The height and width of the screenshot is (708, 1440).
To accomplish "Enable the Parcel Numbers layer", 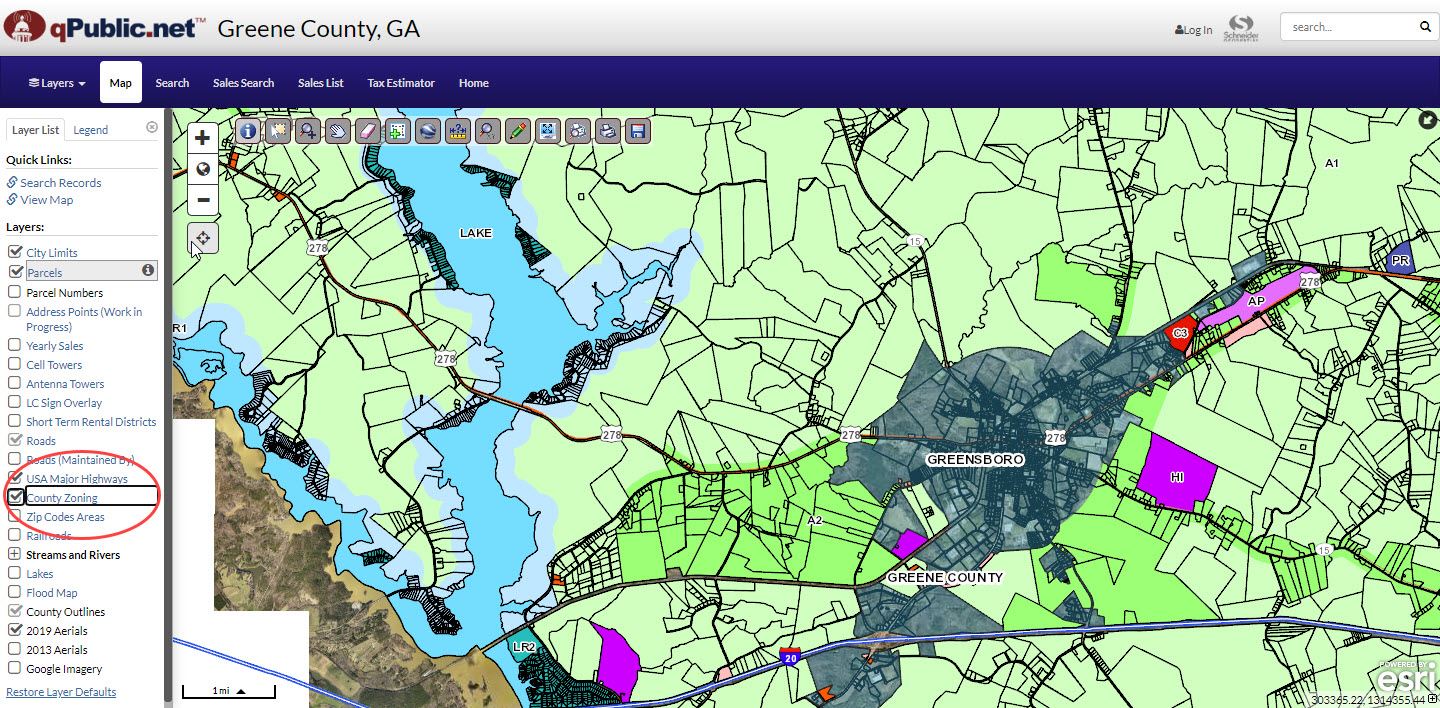I will tap(15, 292).
